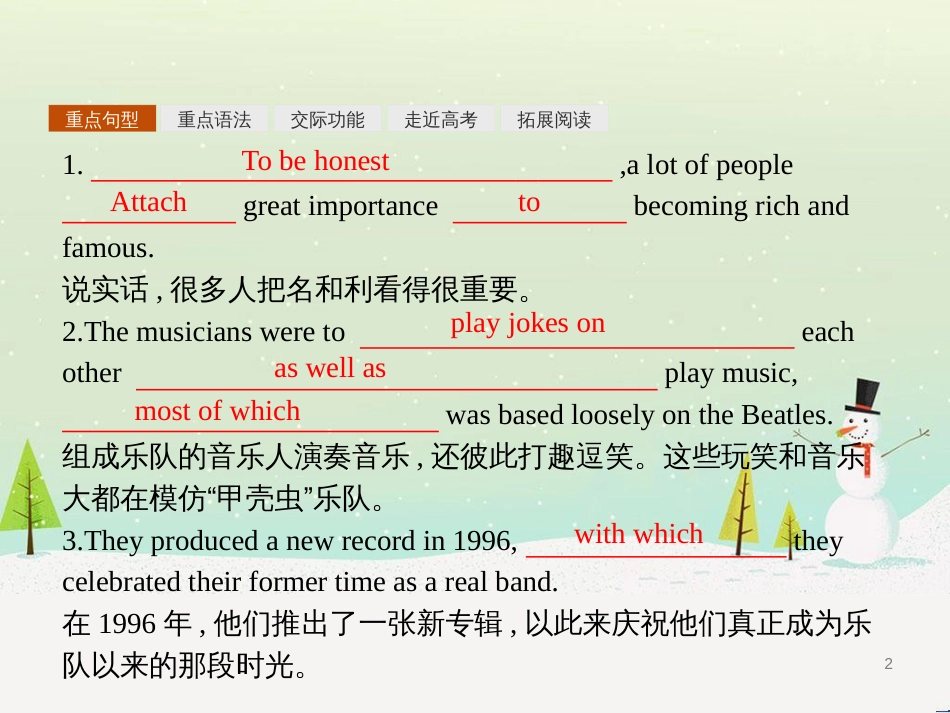Click the Chinese line starting '组成乐队的音乐人'
This screenshot has width=950, height=713.
tap(464, 456)
